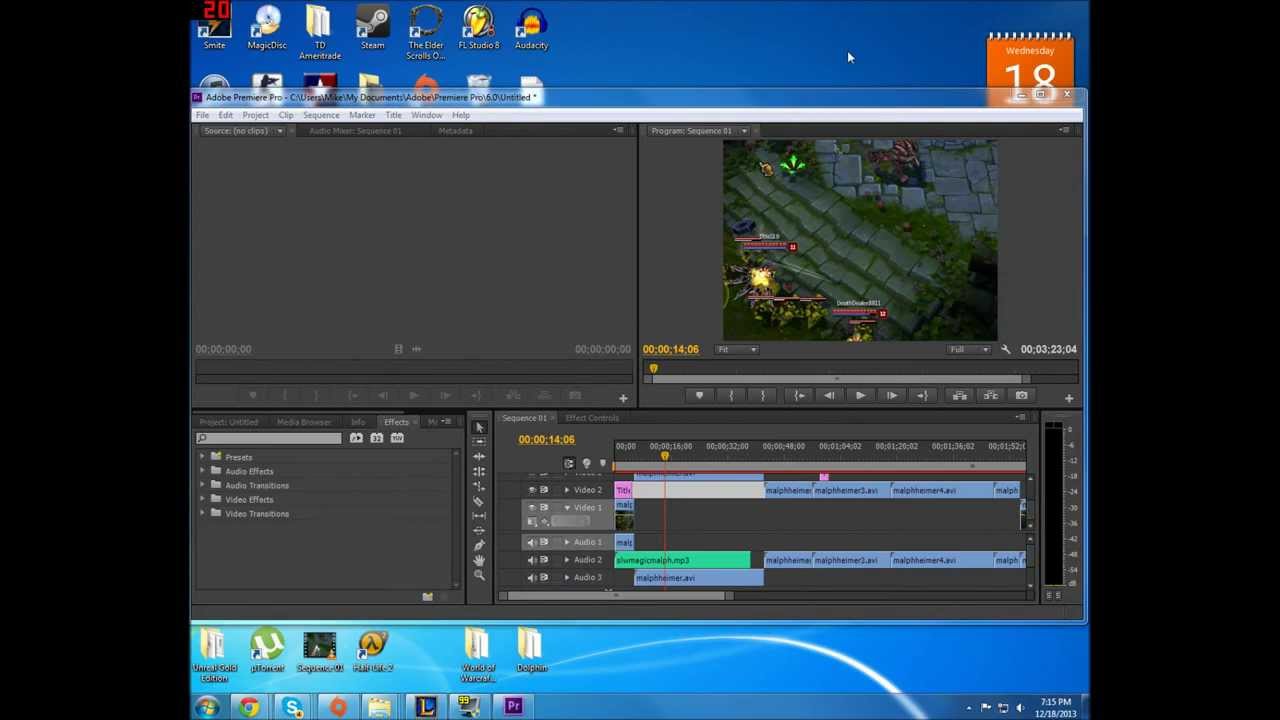Click the Accelerated Effects filter icon
The height and width of the screenshot is (720, 1280).
click(x=356, y=438)
